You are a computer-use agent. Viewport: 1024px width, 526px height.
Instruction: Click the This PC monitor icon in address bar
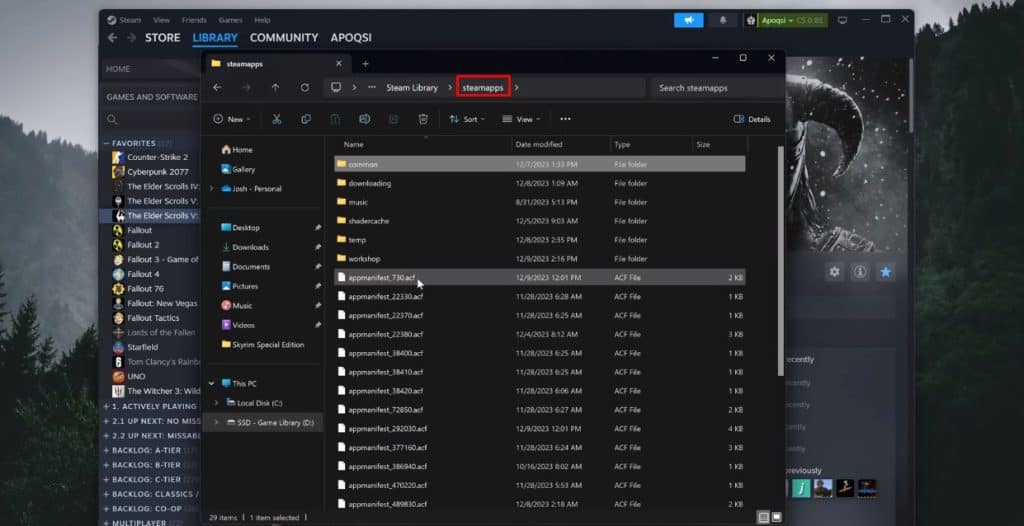pos(336,88)
